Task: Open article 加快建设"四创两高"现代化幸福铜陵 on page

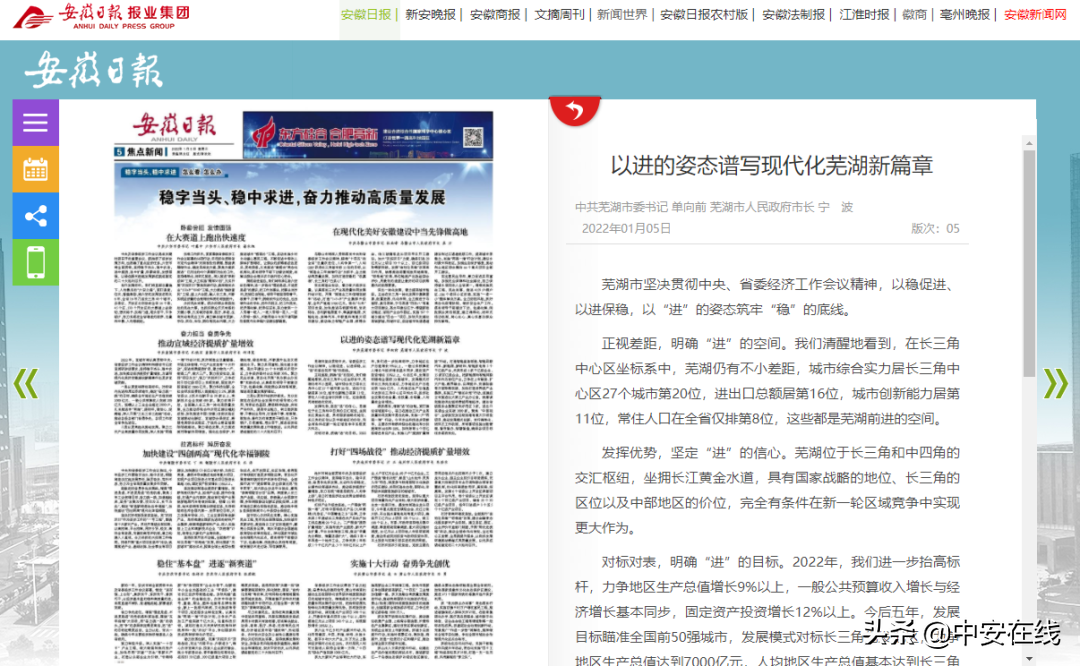Action: [206, 454]
